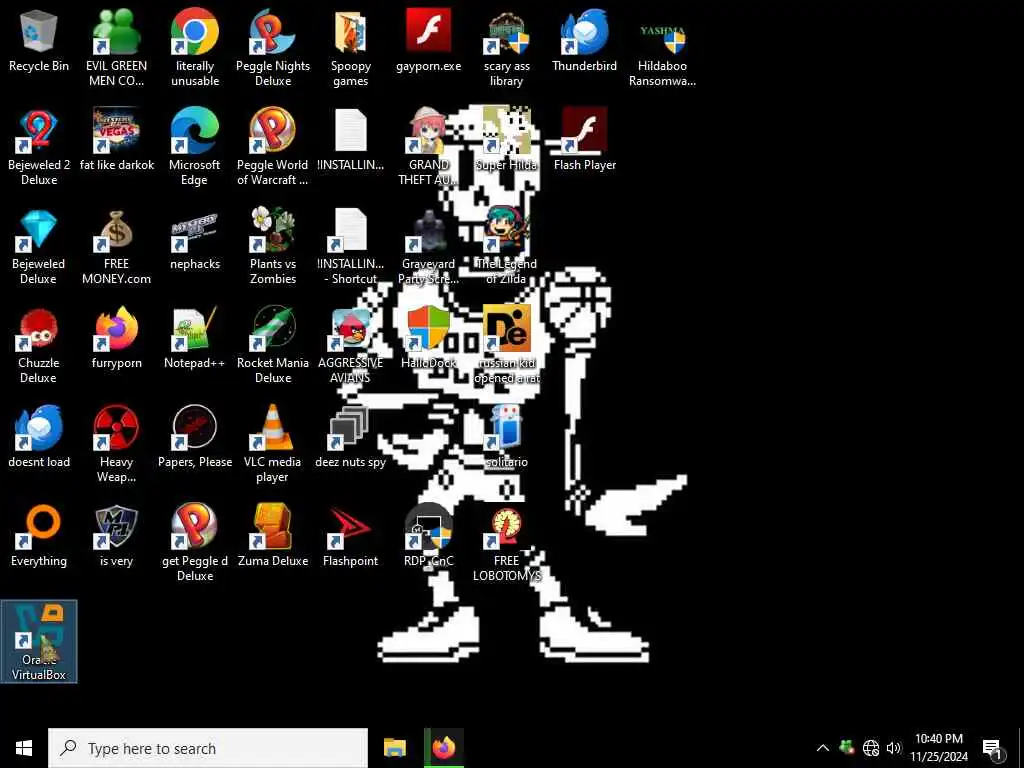Open Peggle Nights Deluxe shortcut
Viewport: 1024px width, 768px height.
click(273, 47)
